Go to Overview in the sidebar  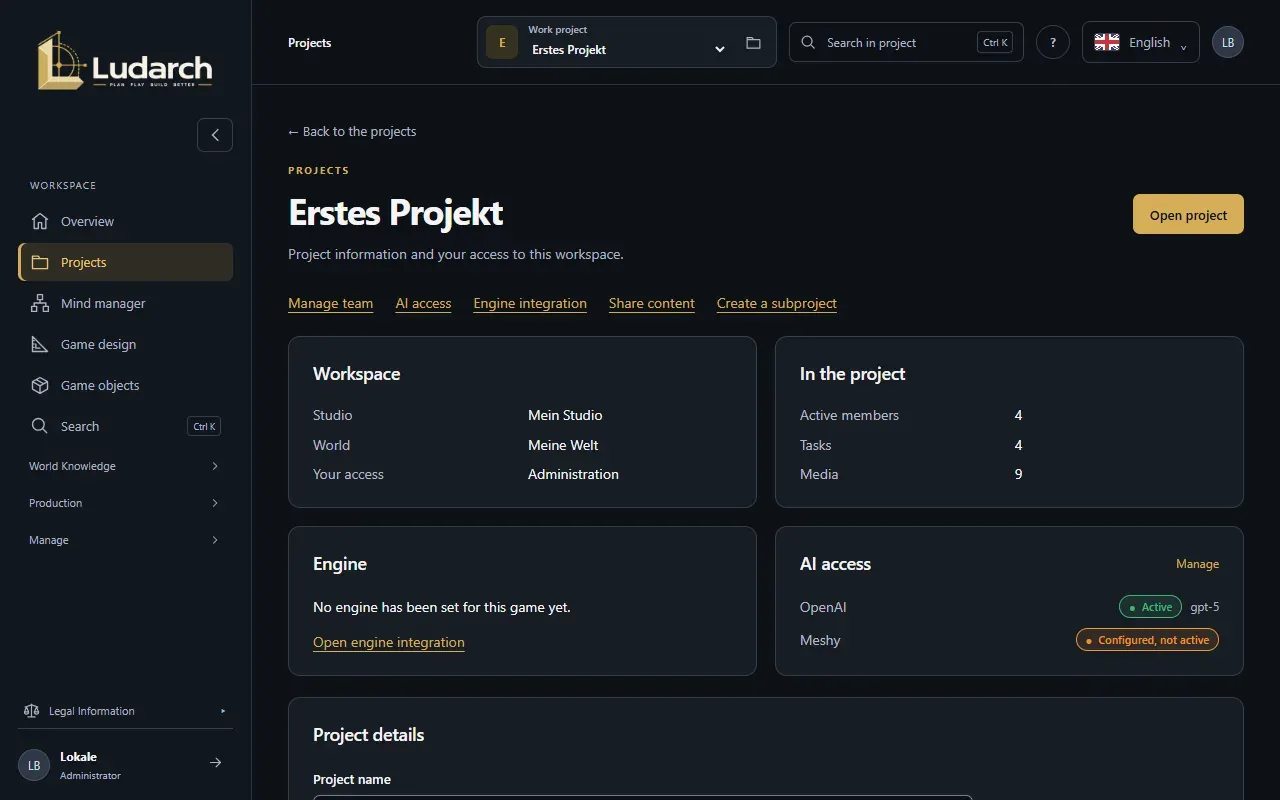pos(126,221)
